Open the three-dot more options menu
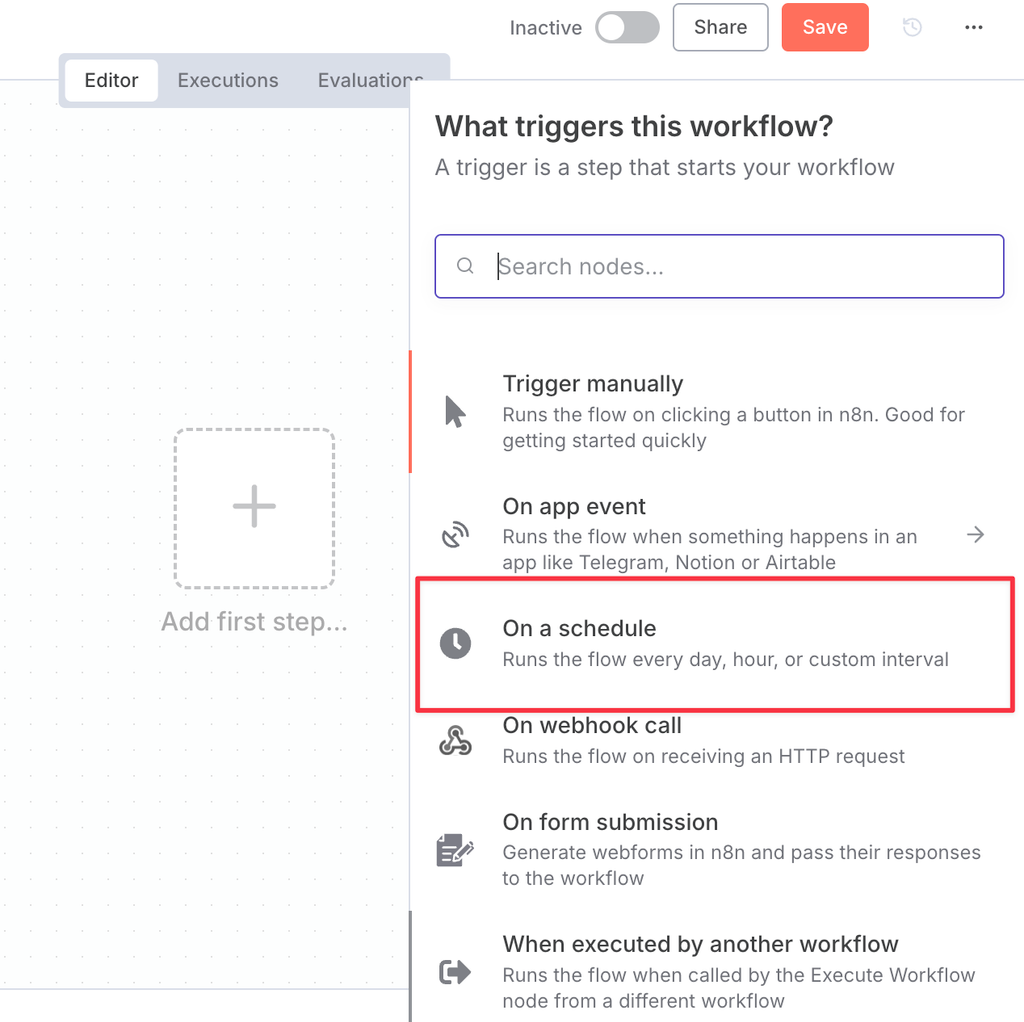Image resolution: width=1024 pixels, height=1022 pixels. click(974, 27)
